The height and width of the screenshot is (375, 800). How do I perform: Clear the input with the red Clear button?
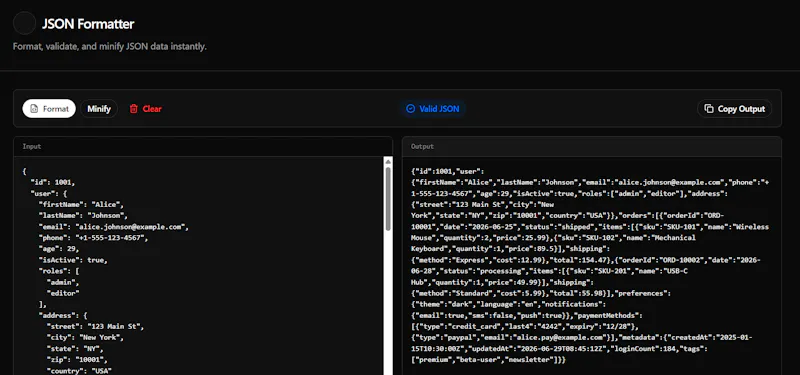pos(145,109)
